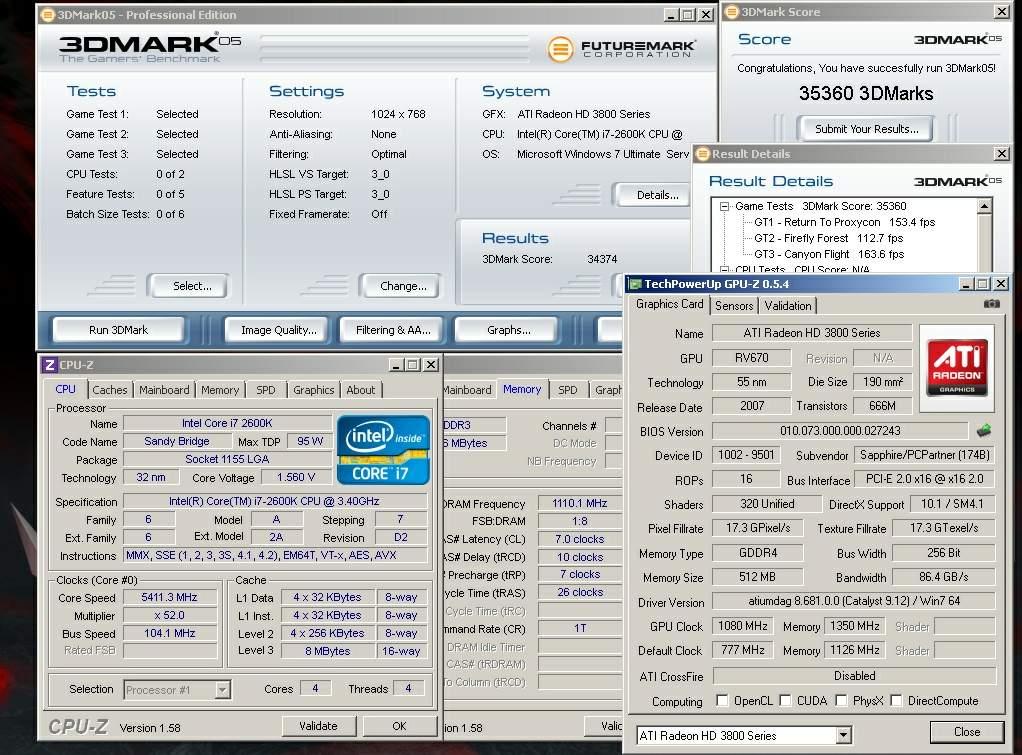Click the DRAM Frequency value 1110.1 MHz
The image size is (1022, 755).
[579, 503]
